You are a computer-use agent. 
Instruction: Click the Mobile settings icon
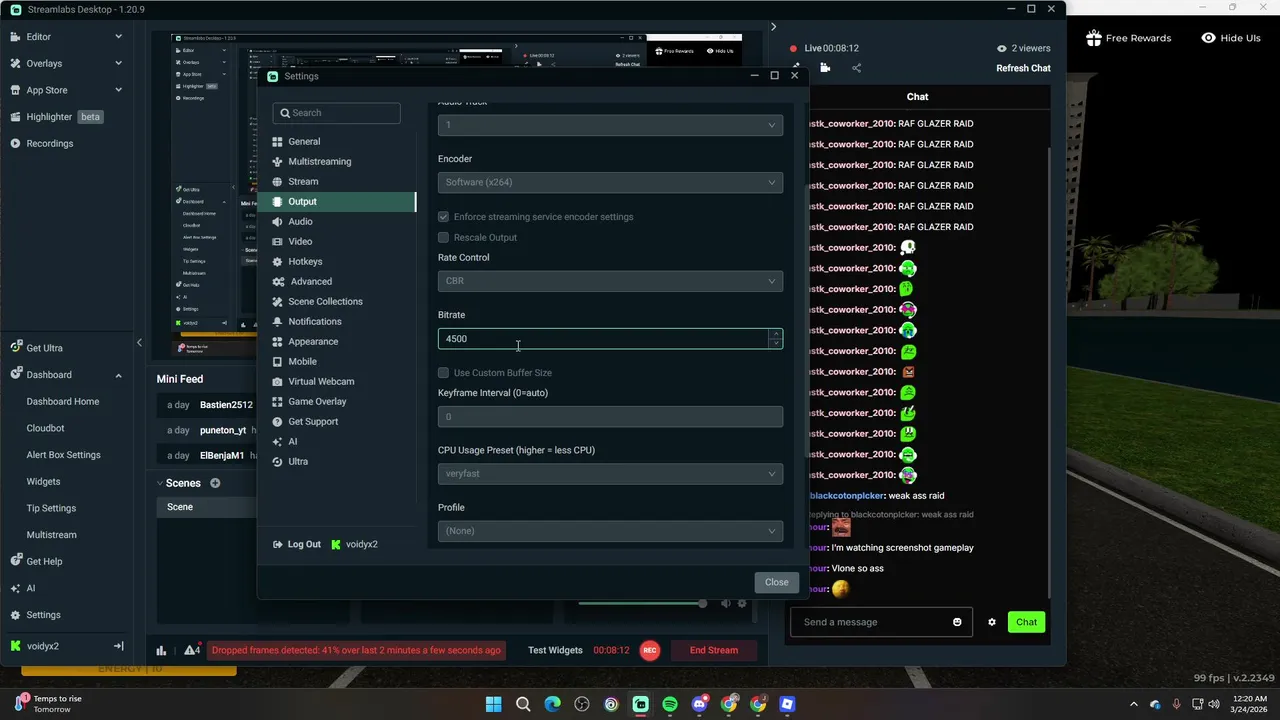pyautogui.click(x=278, y=361)
